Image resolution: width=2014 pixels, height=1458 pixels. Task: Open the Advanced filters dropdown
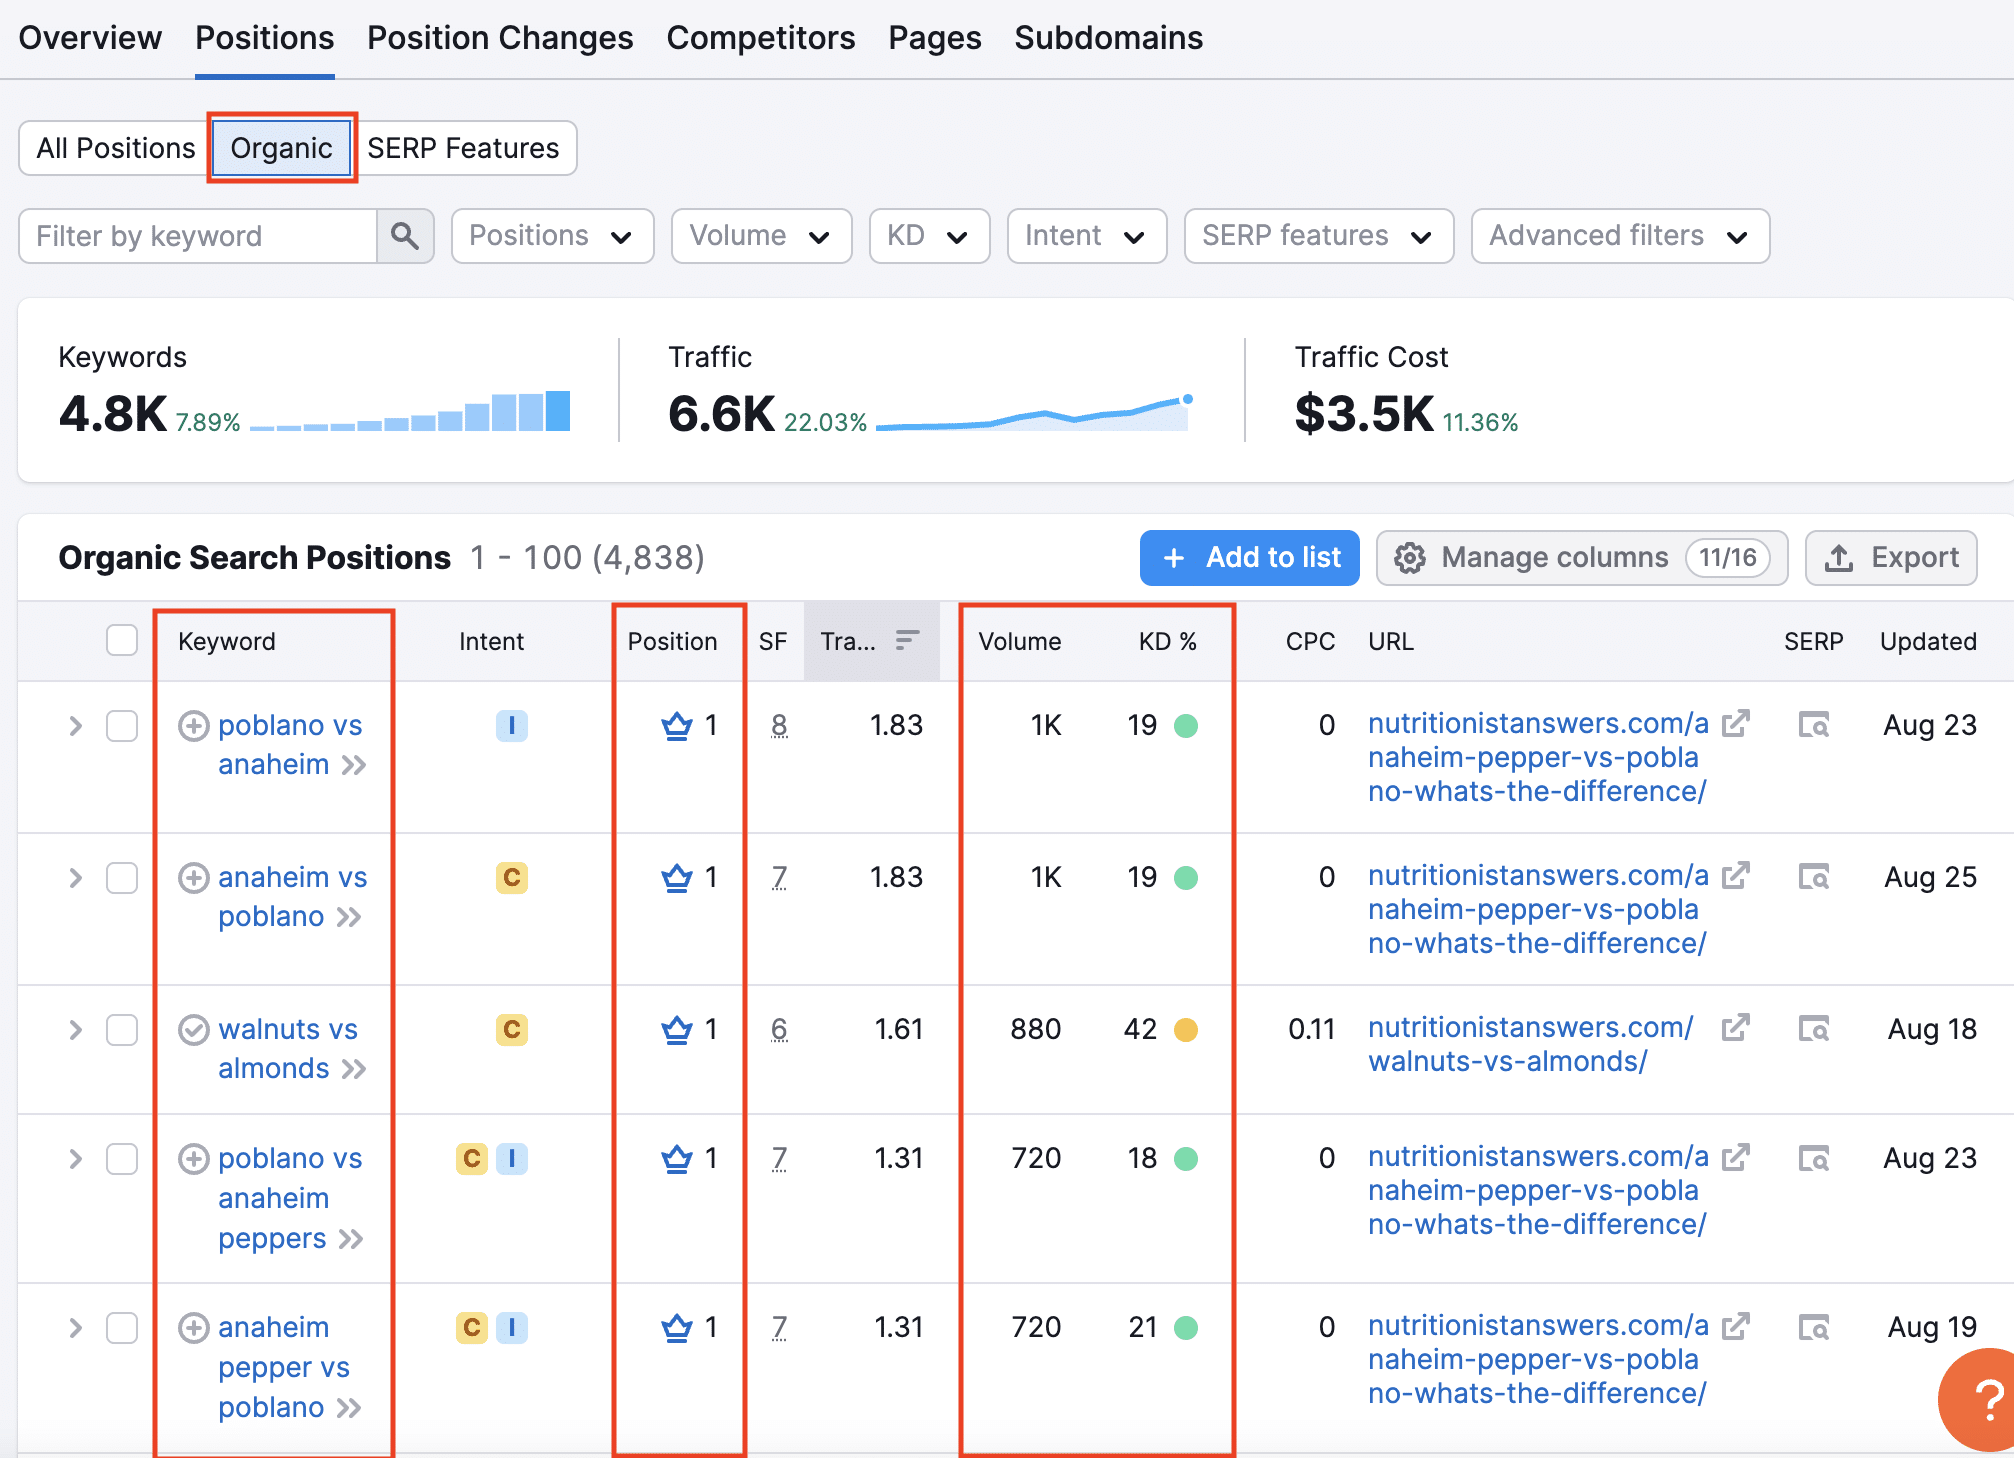tap(1620, 236)
